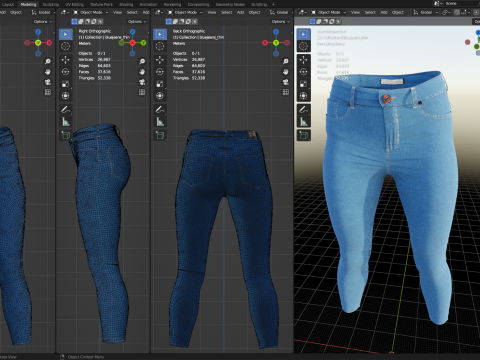This screenshot has height=360, width=480.
Task: Open Object Mode dropdown in Right Orthographic viewport
Action: (x=91, y=12)
